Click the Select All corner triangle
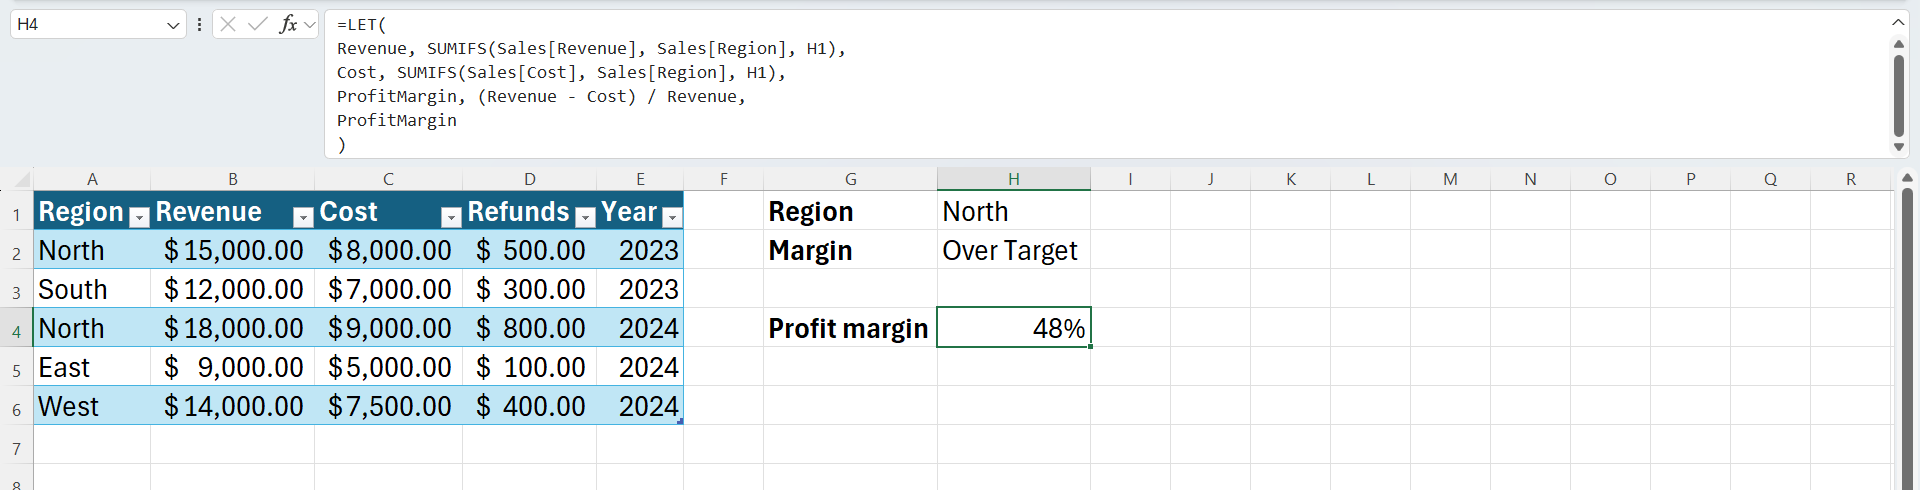The width and height of the screenshot is (1920, 490). point(21,180)
